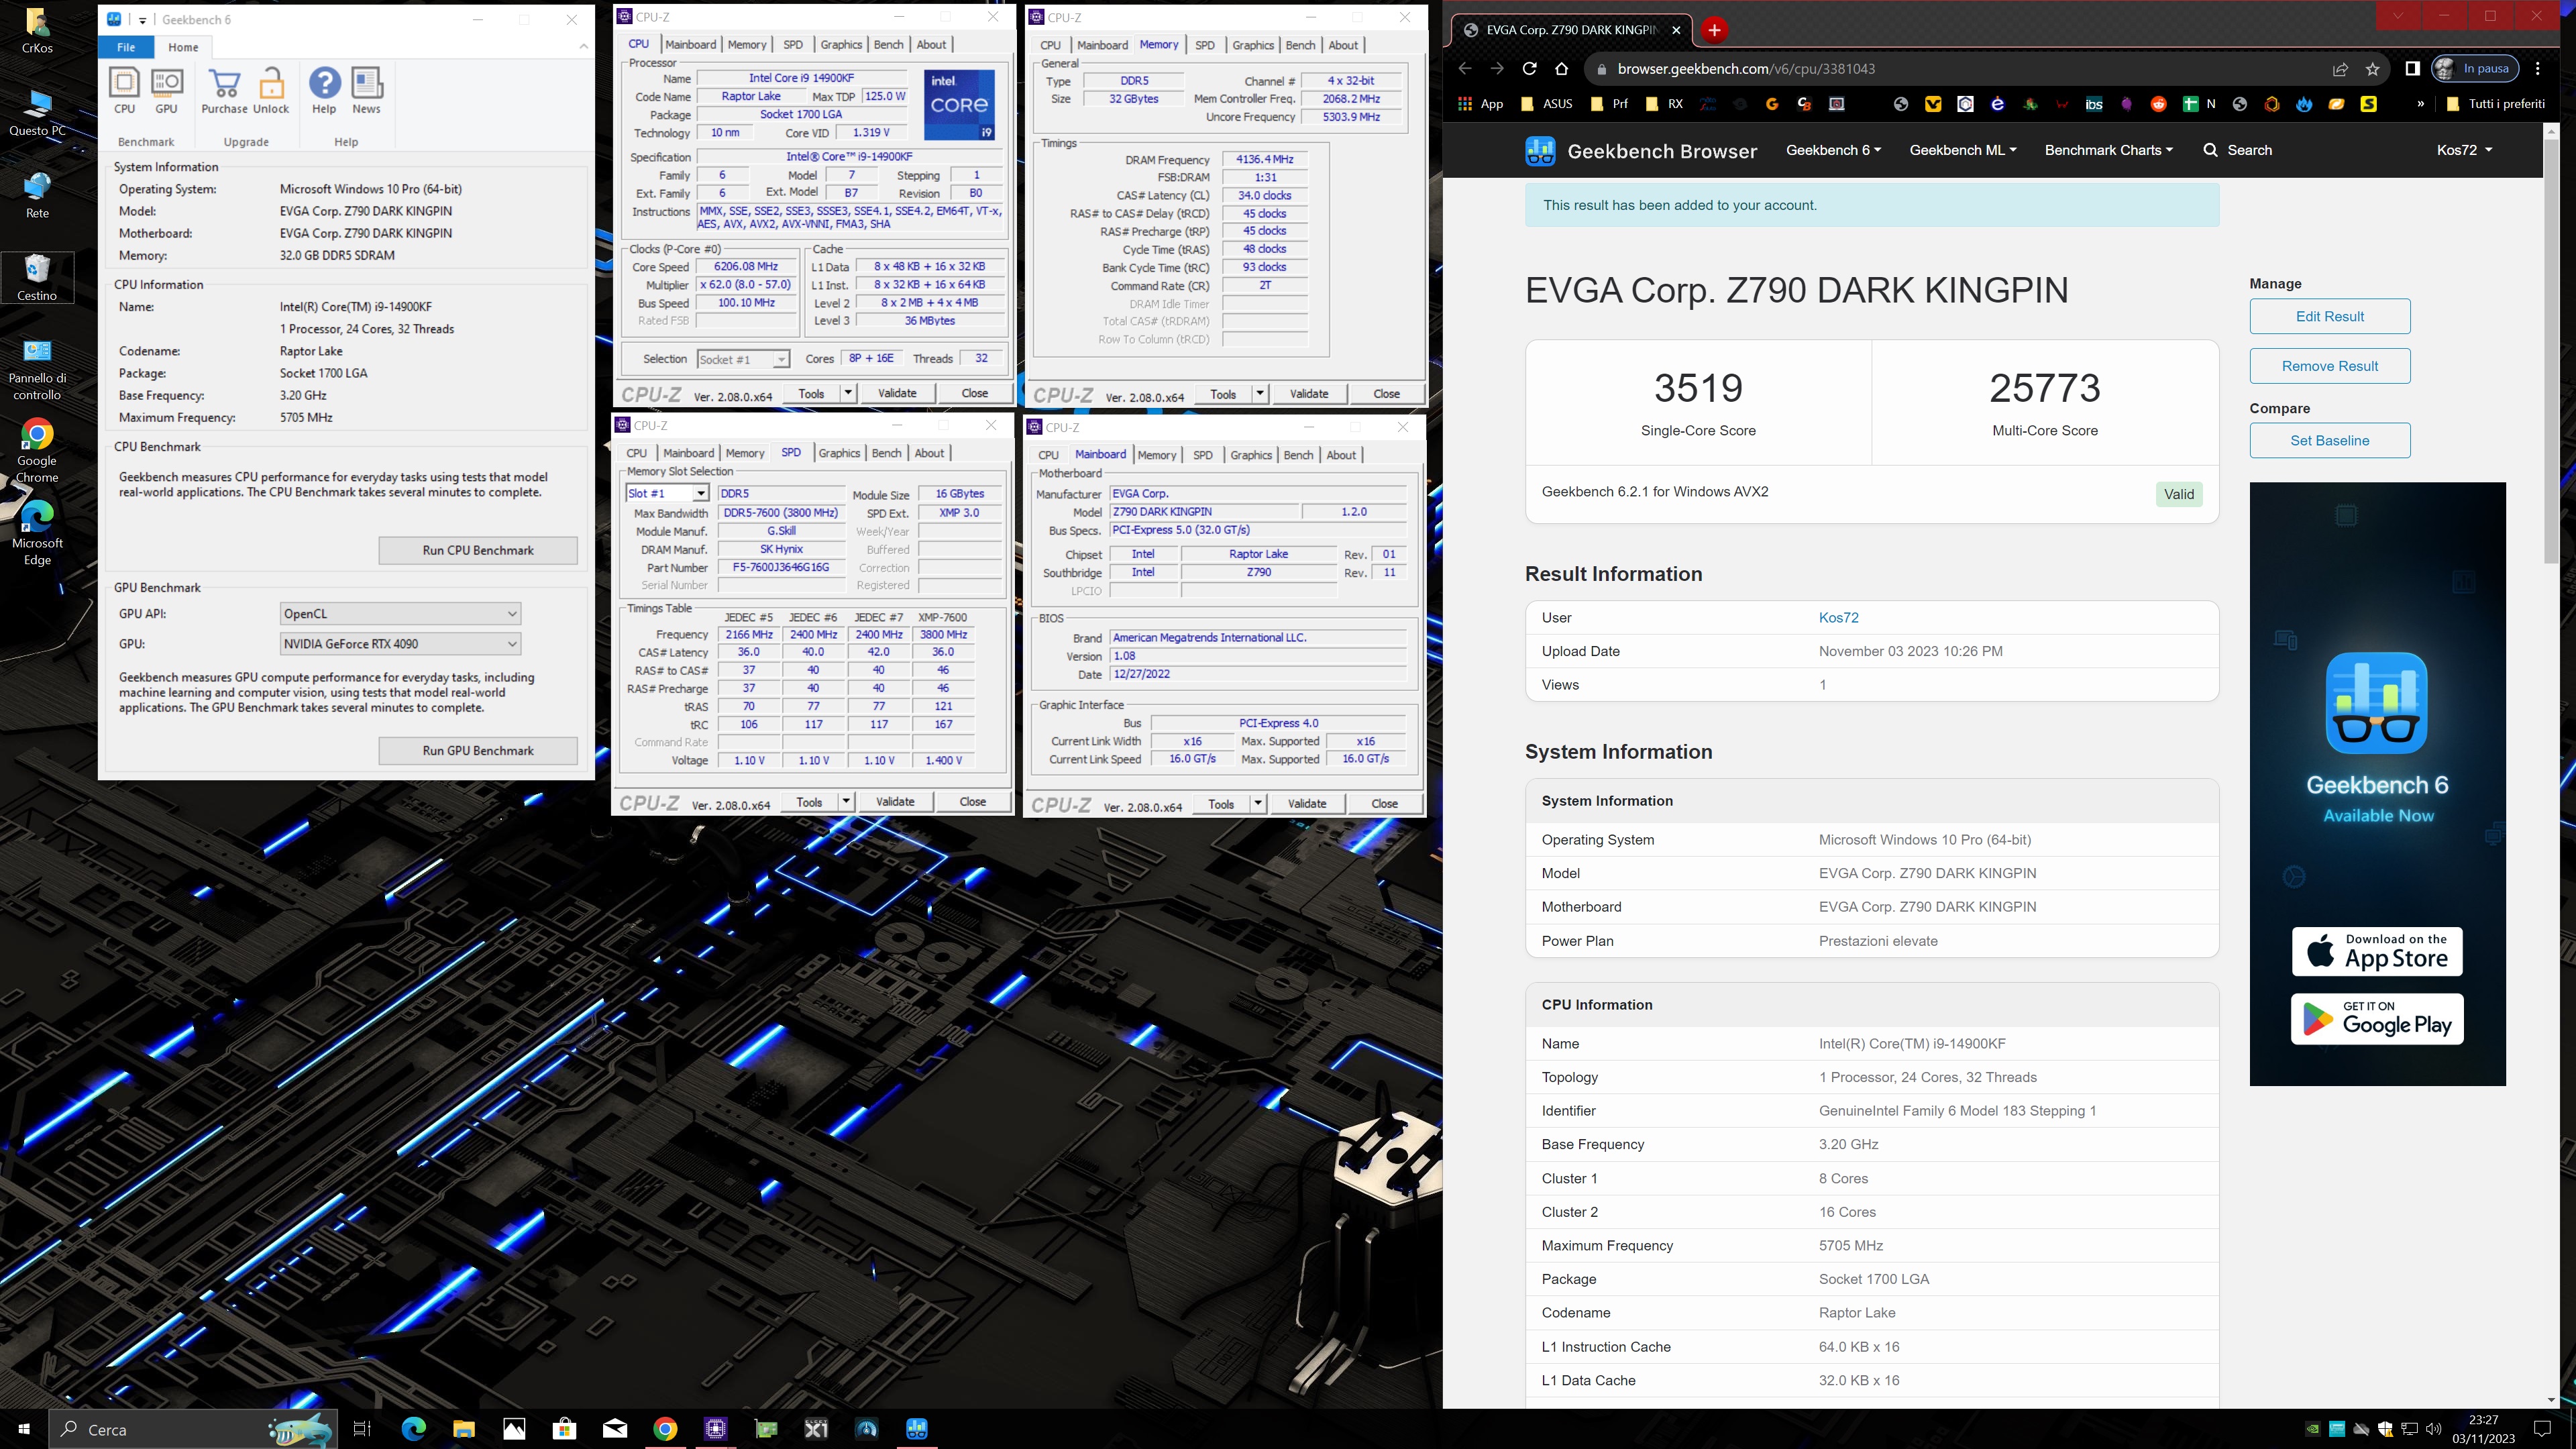The image size is (2576, 1449).
Task: Click the Cerca search box on taskbar
Action: pos(192,1429)
